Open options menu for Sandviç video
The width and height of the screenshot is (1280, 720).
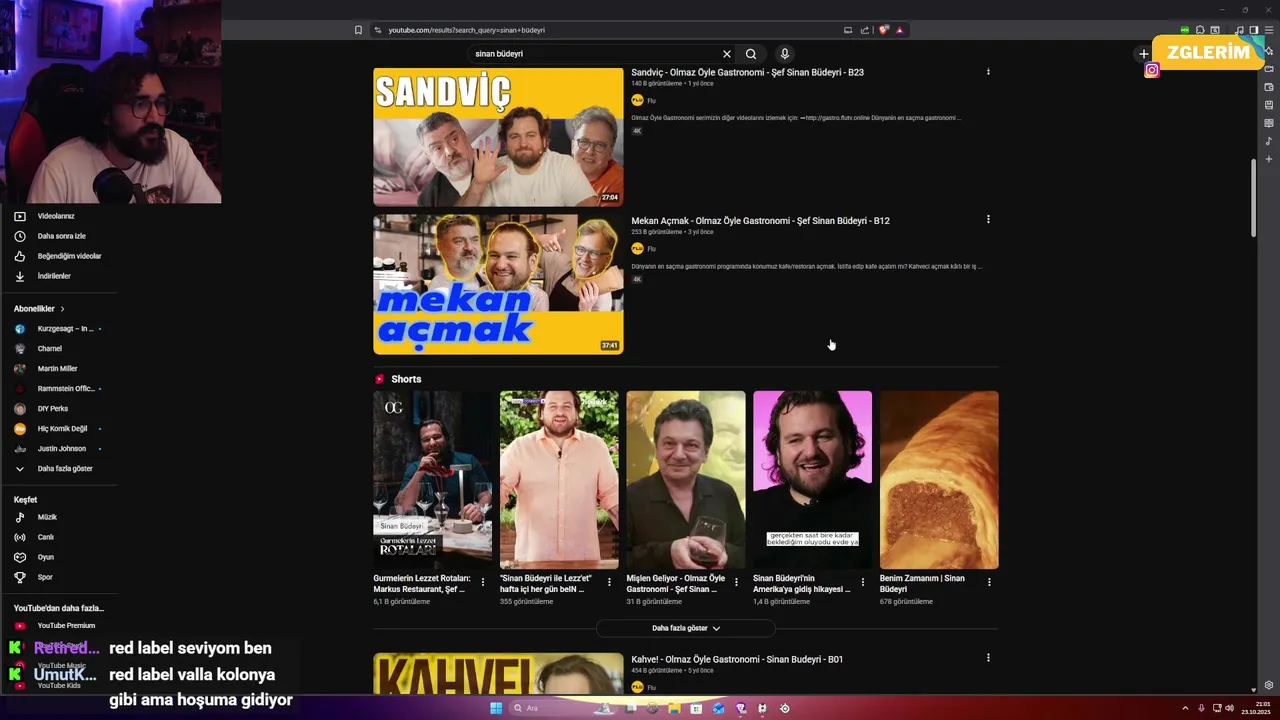pyautogui.click(x=988, y=72)
